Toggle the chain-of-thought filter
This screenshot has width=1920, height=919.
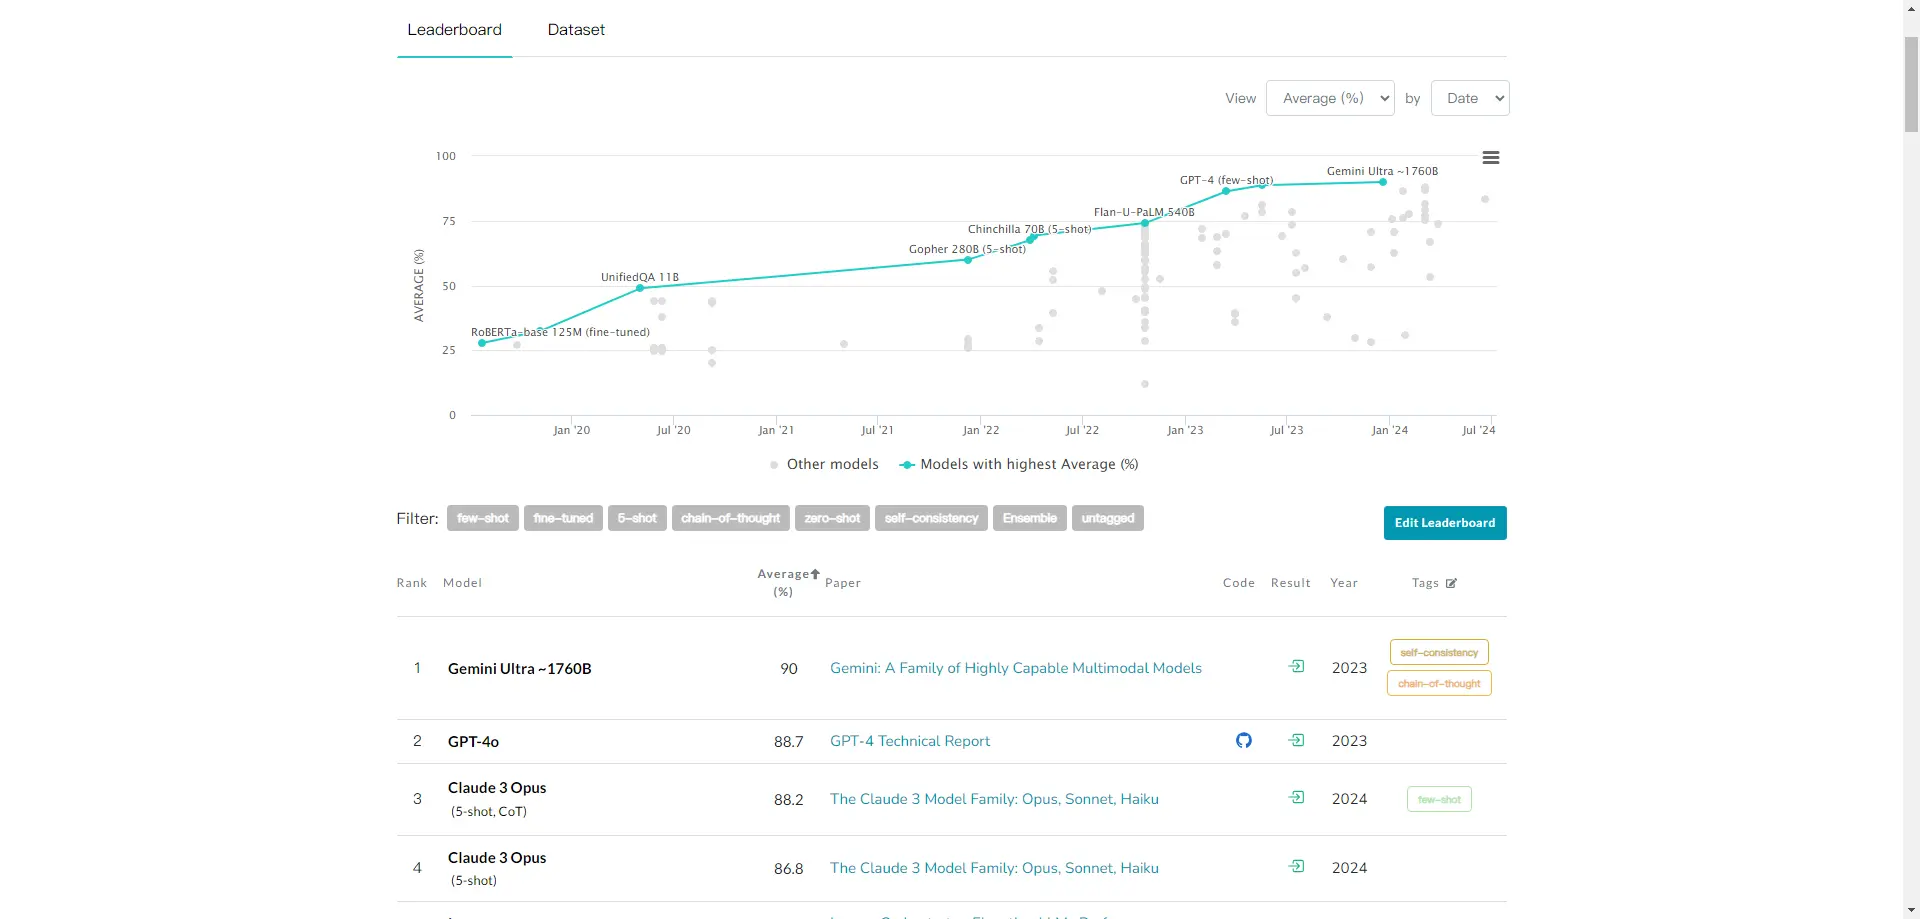click(731, 518)
